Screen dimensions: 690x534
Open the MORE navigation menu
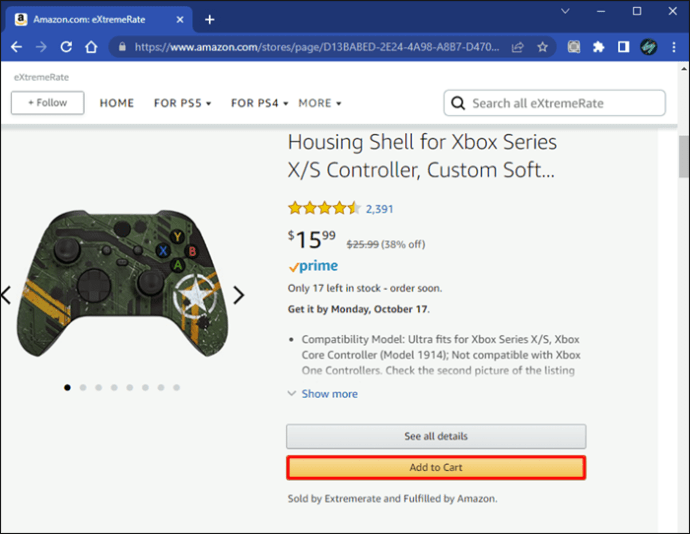click(x=319, y=103)
